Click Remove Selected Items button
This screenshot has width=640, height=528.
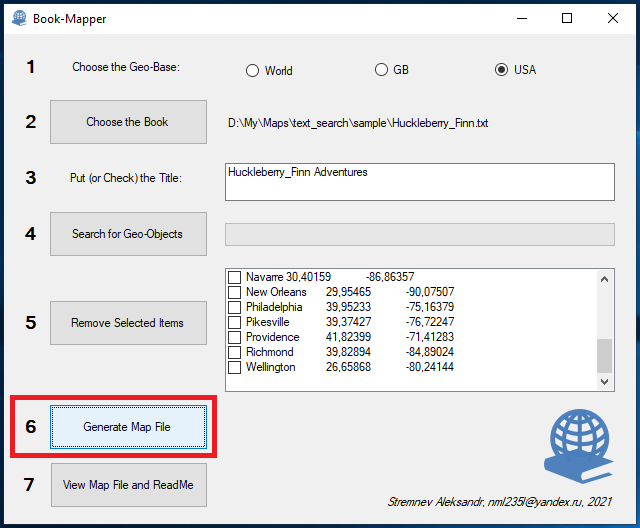[x=128, y=323]
